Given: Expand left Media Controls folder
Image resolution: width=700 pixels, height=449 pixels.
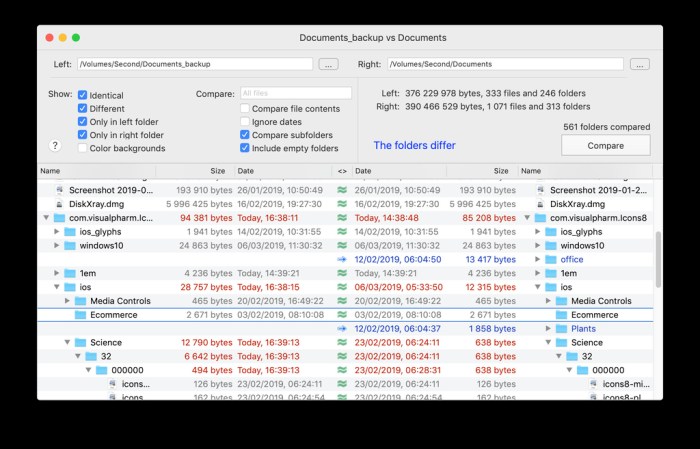Looking at the screenshot, I should coord(67,301).
